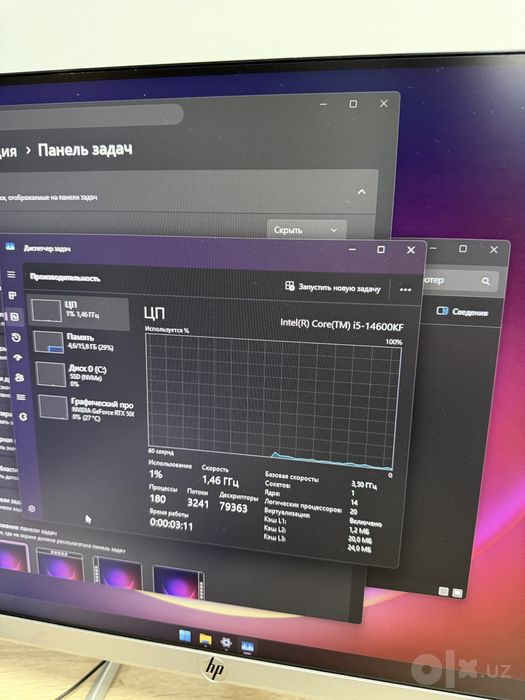Click processor name Intel Core i5-14600KF
This screenshot has height=700, width=525.
click(342, 325)
